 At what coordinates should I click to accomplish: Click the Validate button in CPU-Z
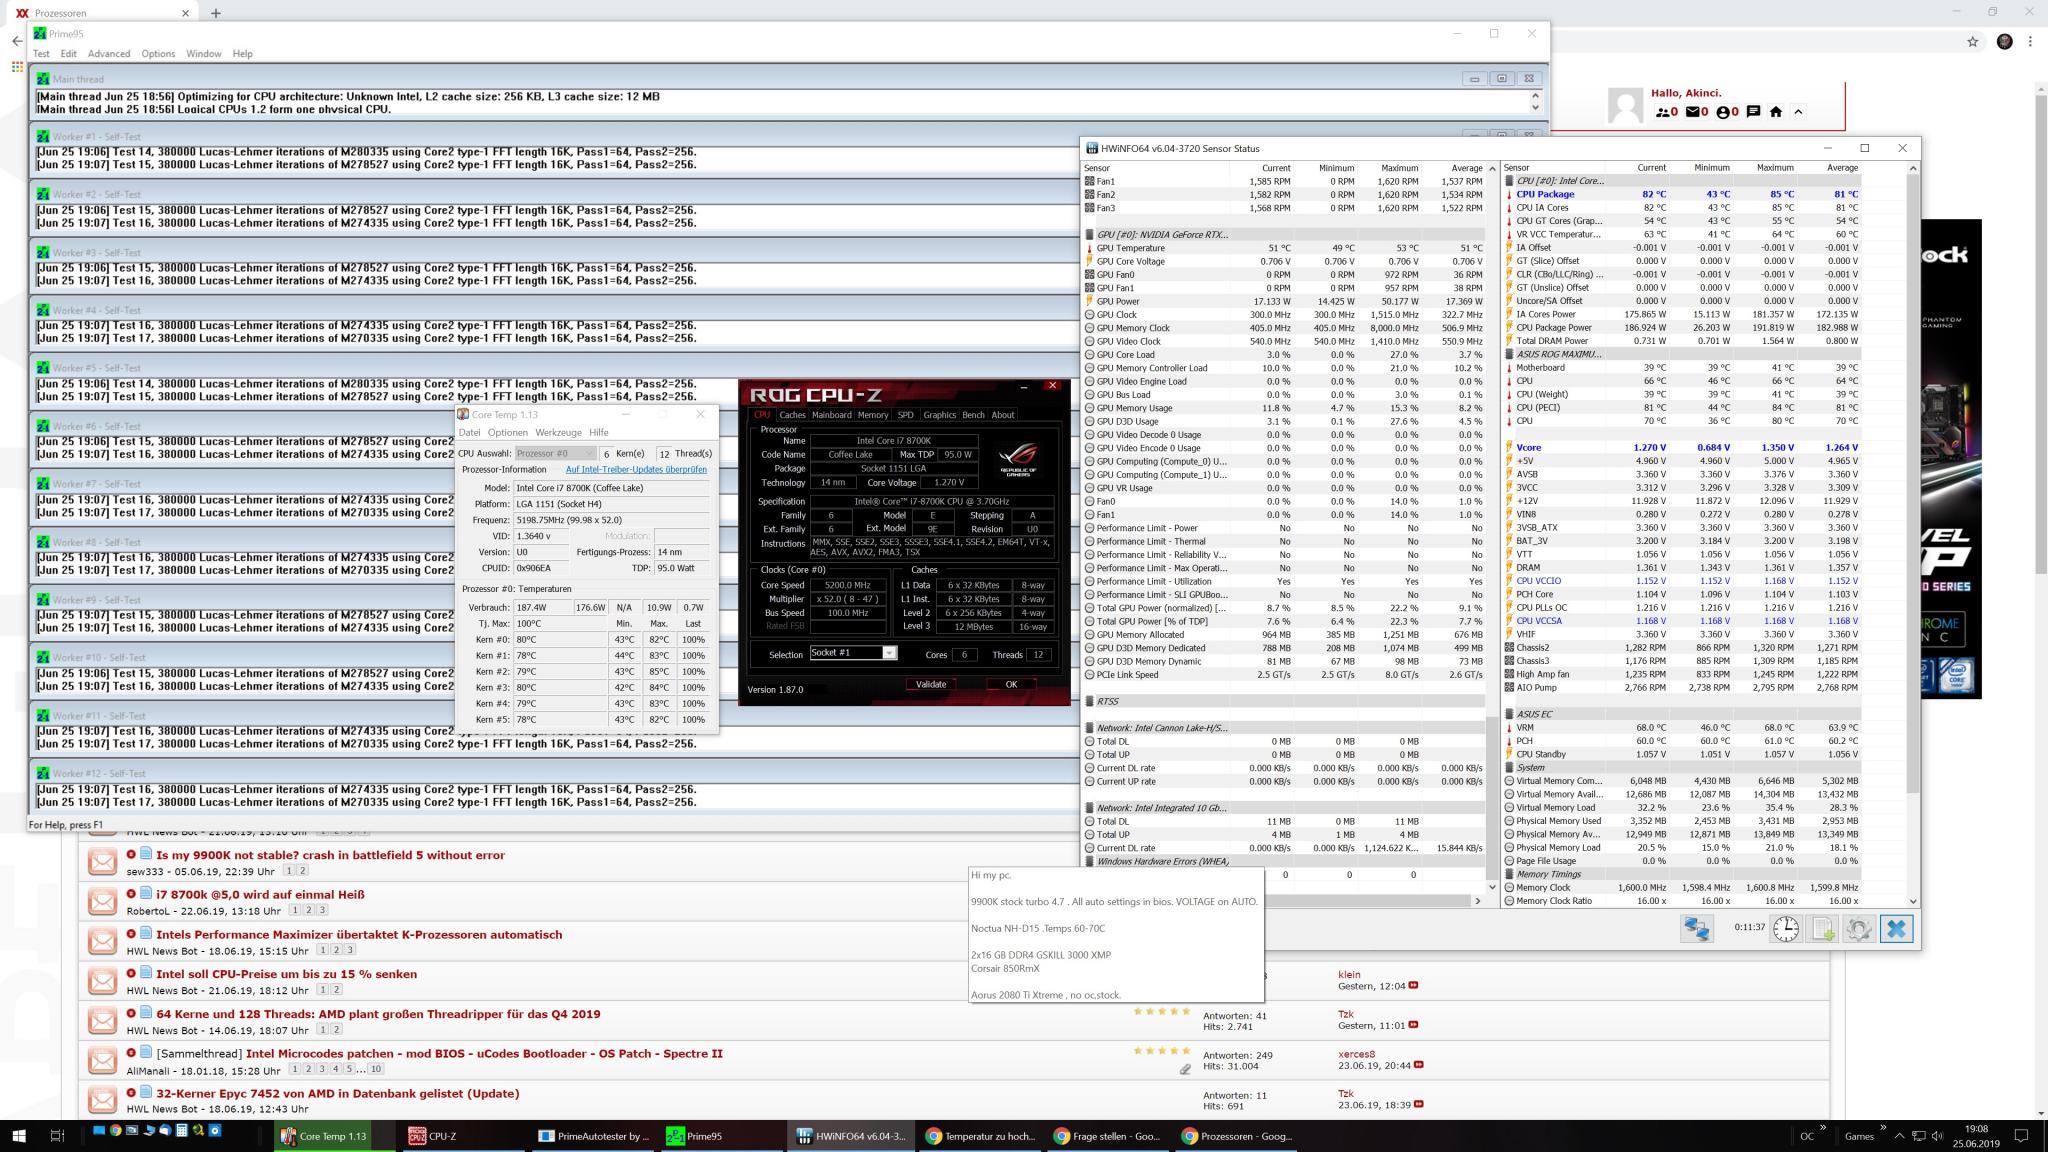pos(930,684)
